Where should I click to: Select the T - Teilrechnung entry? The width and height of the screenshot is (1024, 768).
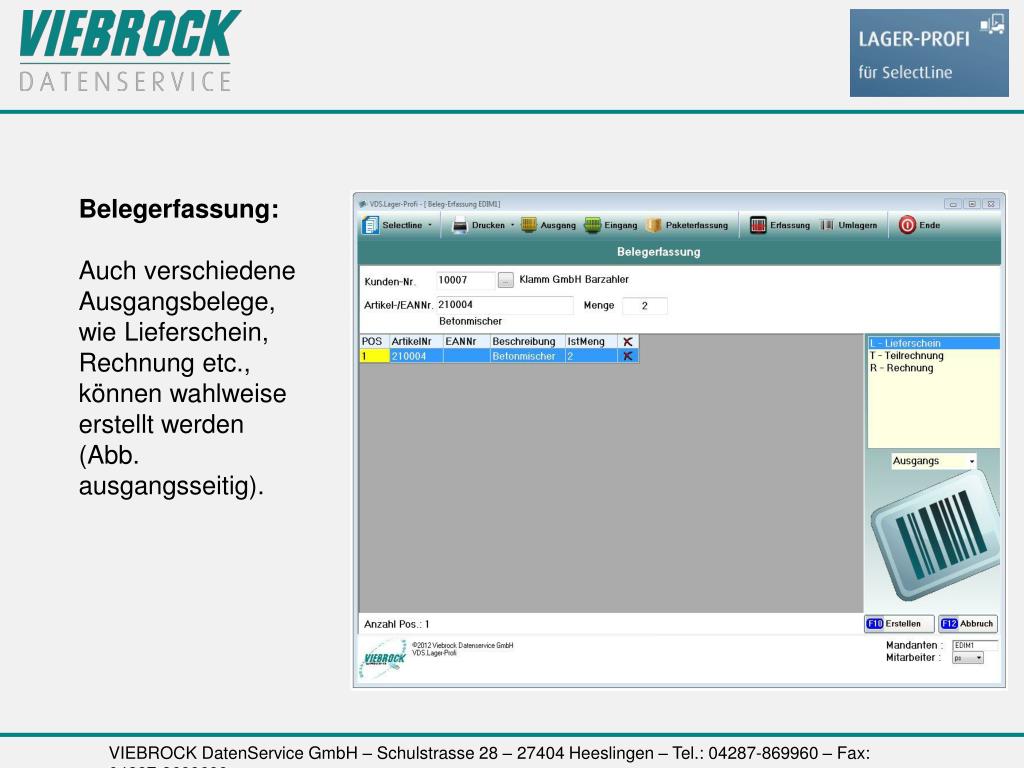(906, 355)
